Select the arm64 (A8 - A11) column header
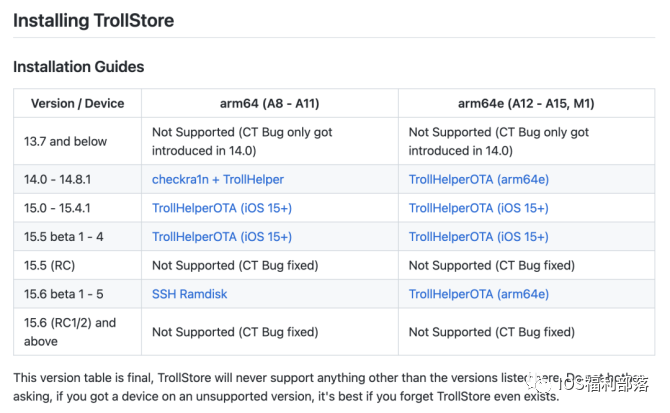The image size is (670, 413). point(269,103)
